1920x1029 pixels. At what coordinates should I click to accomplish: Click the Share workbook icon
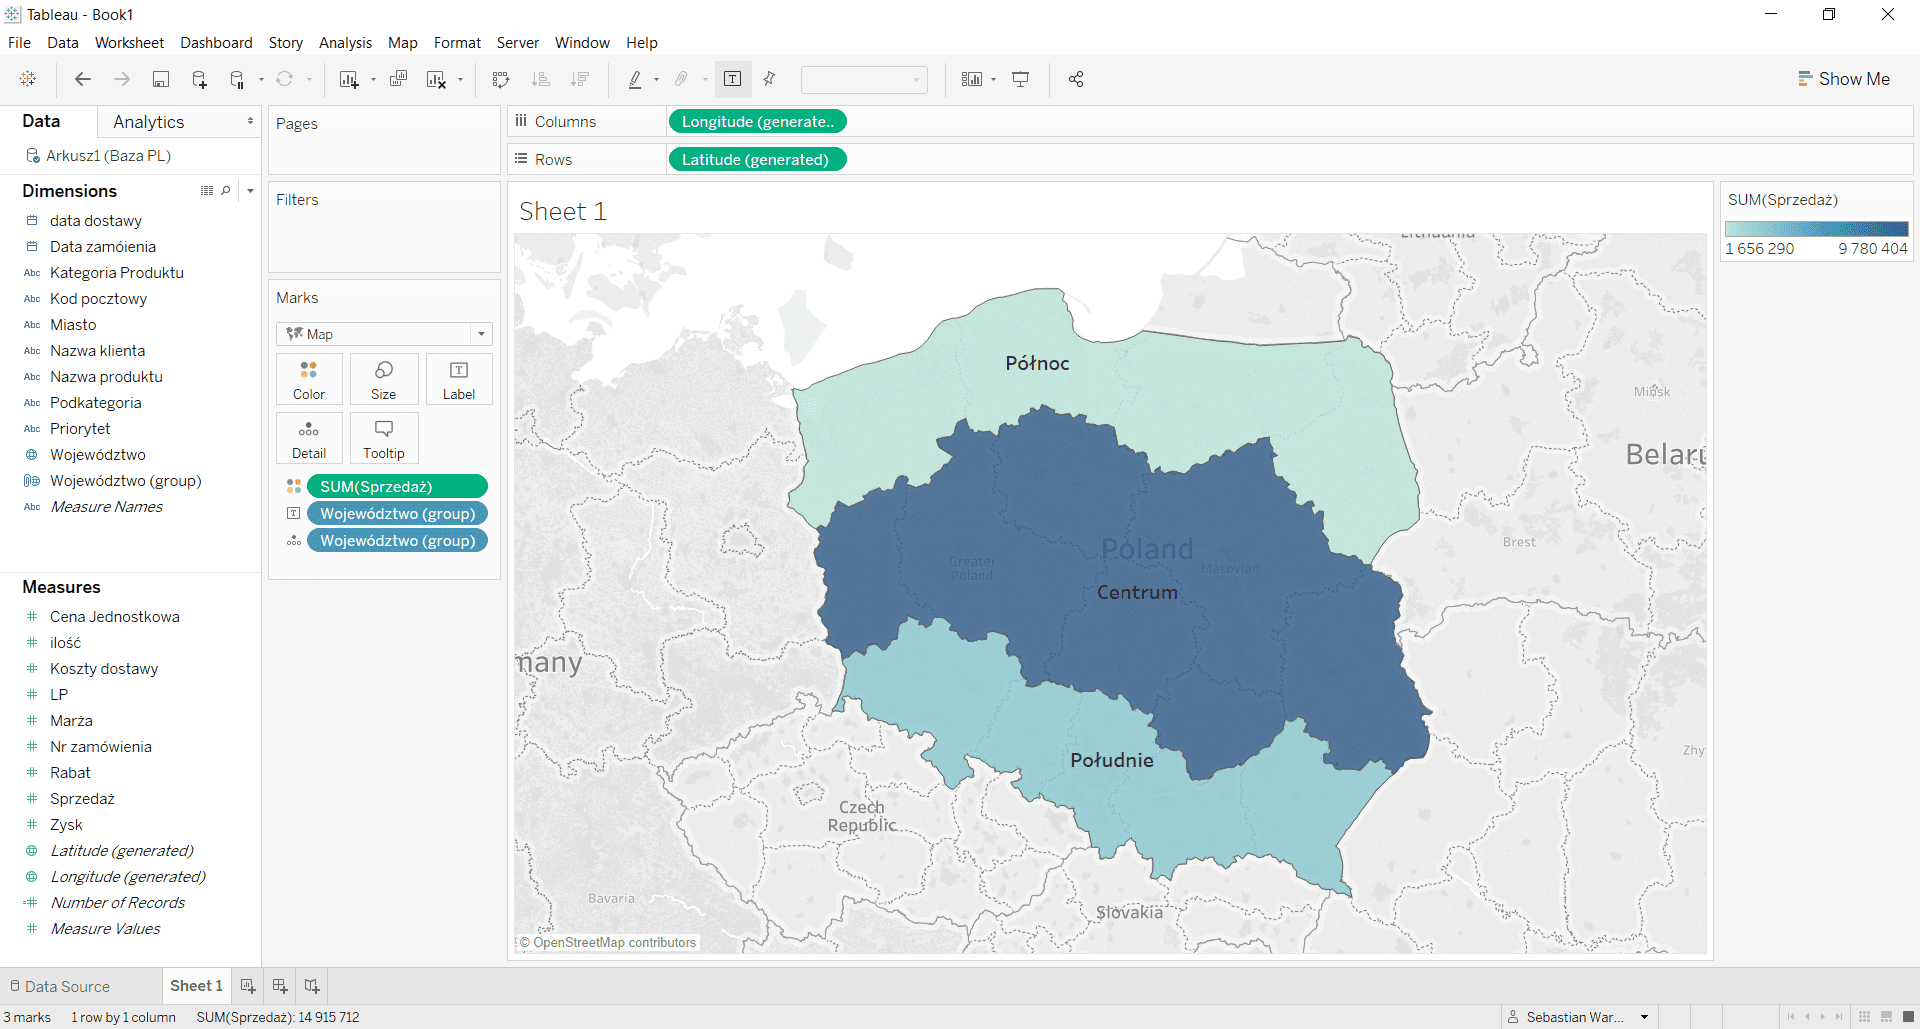pos(1076,80)
